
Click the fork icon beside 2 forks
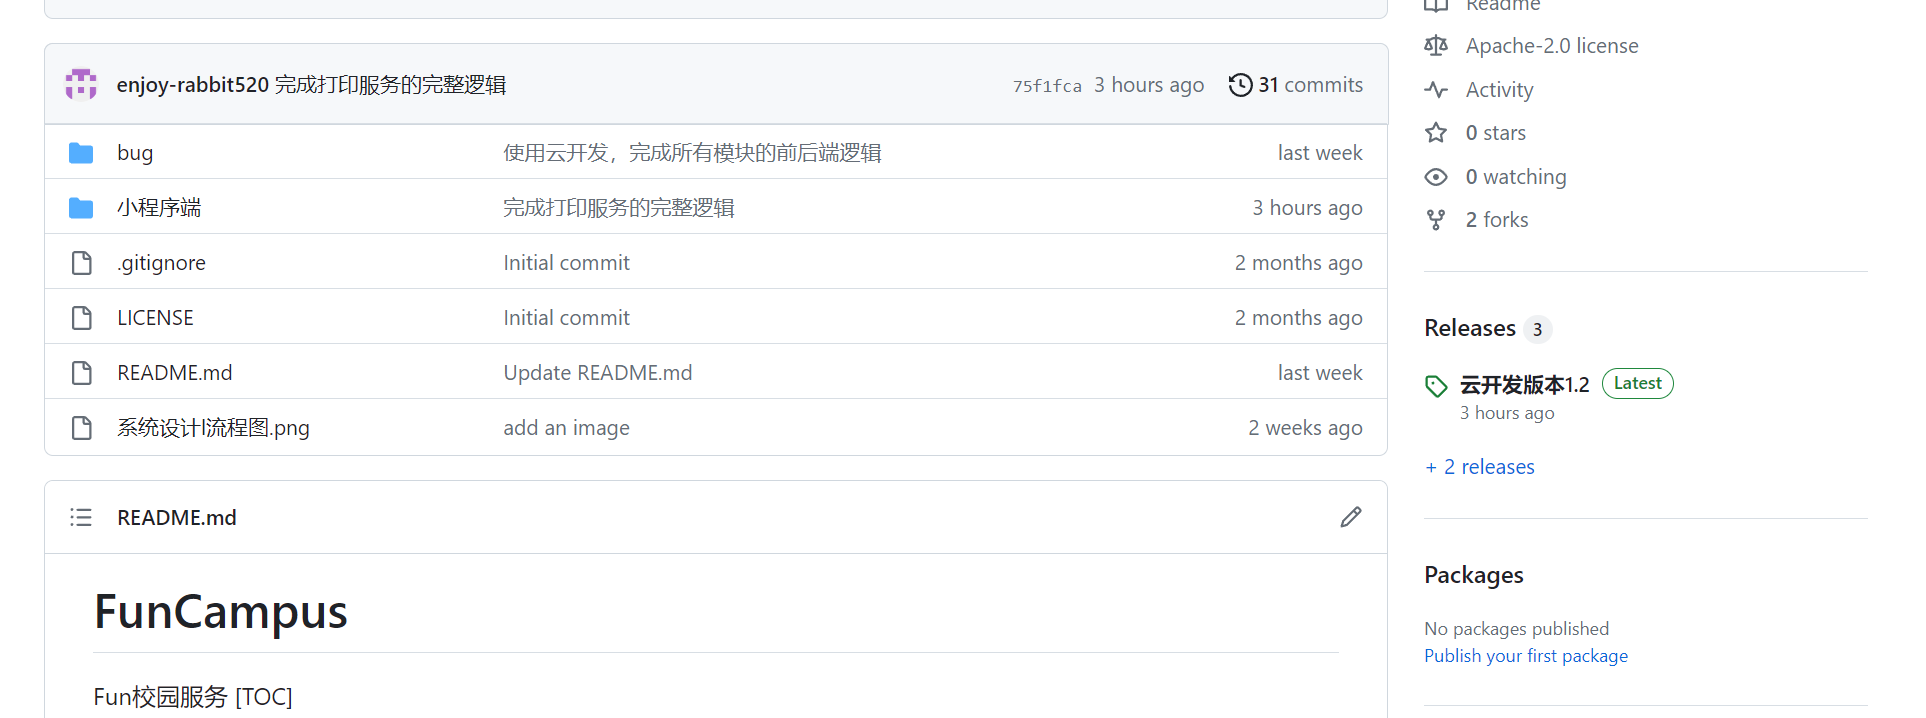[1436, 220]
